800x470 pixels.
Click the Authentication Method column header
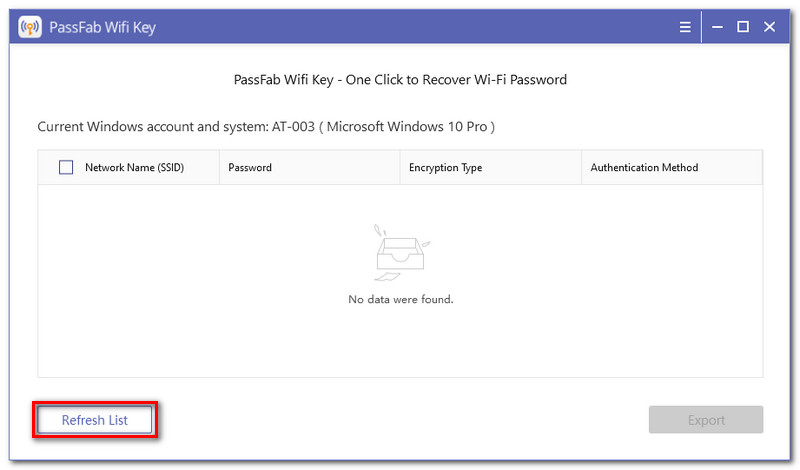coord(644,167)
